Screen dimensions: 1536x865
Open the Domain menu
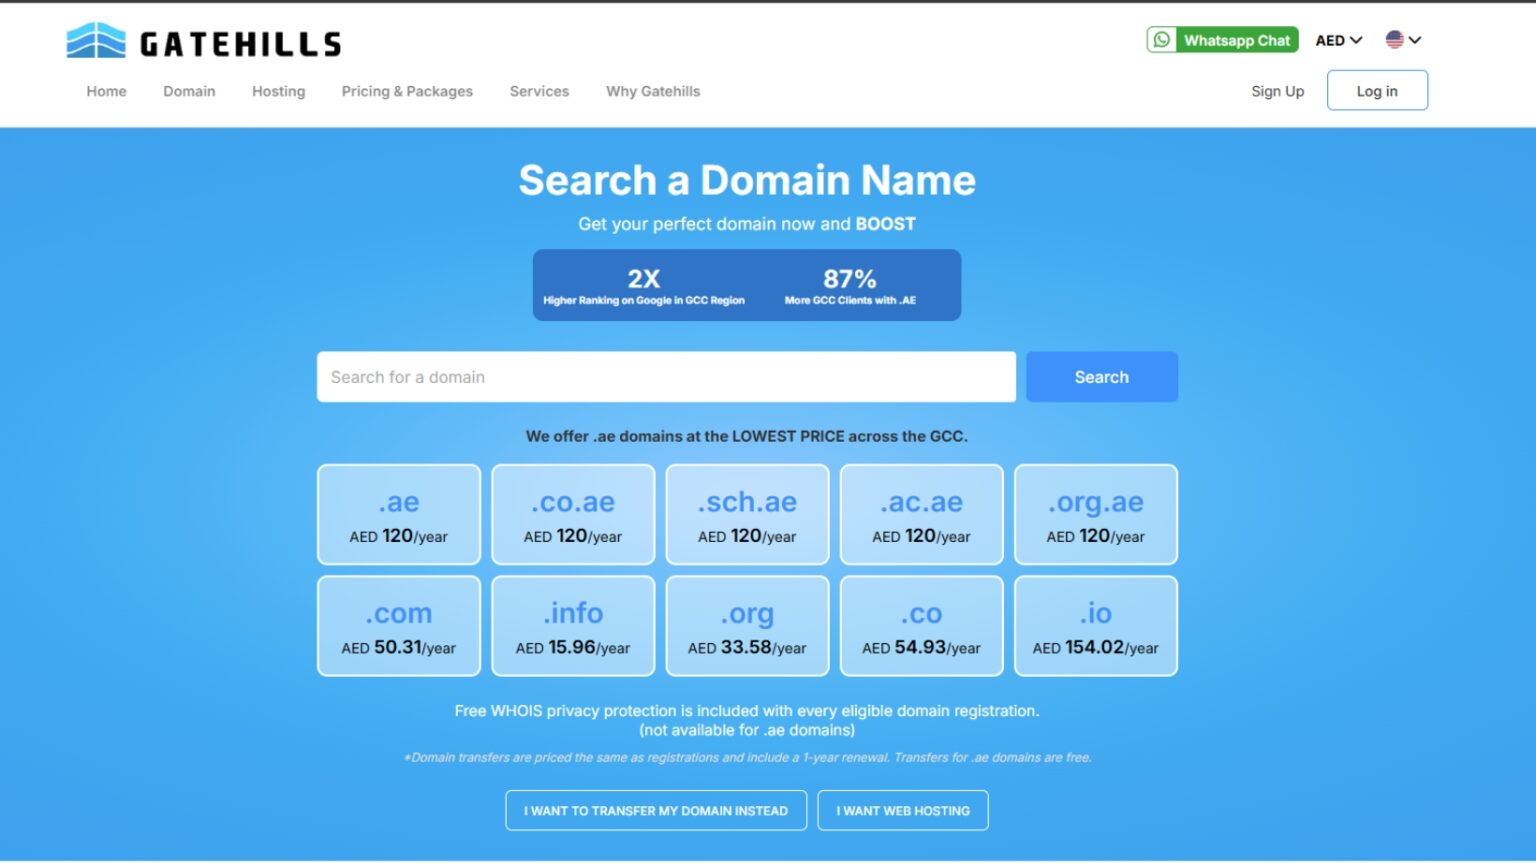tap(189, 91)
